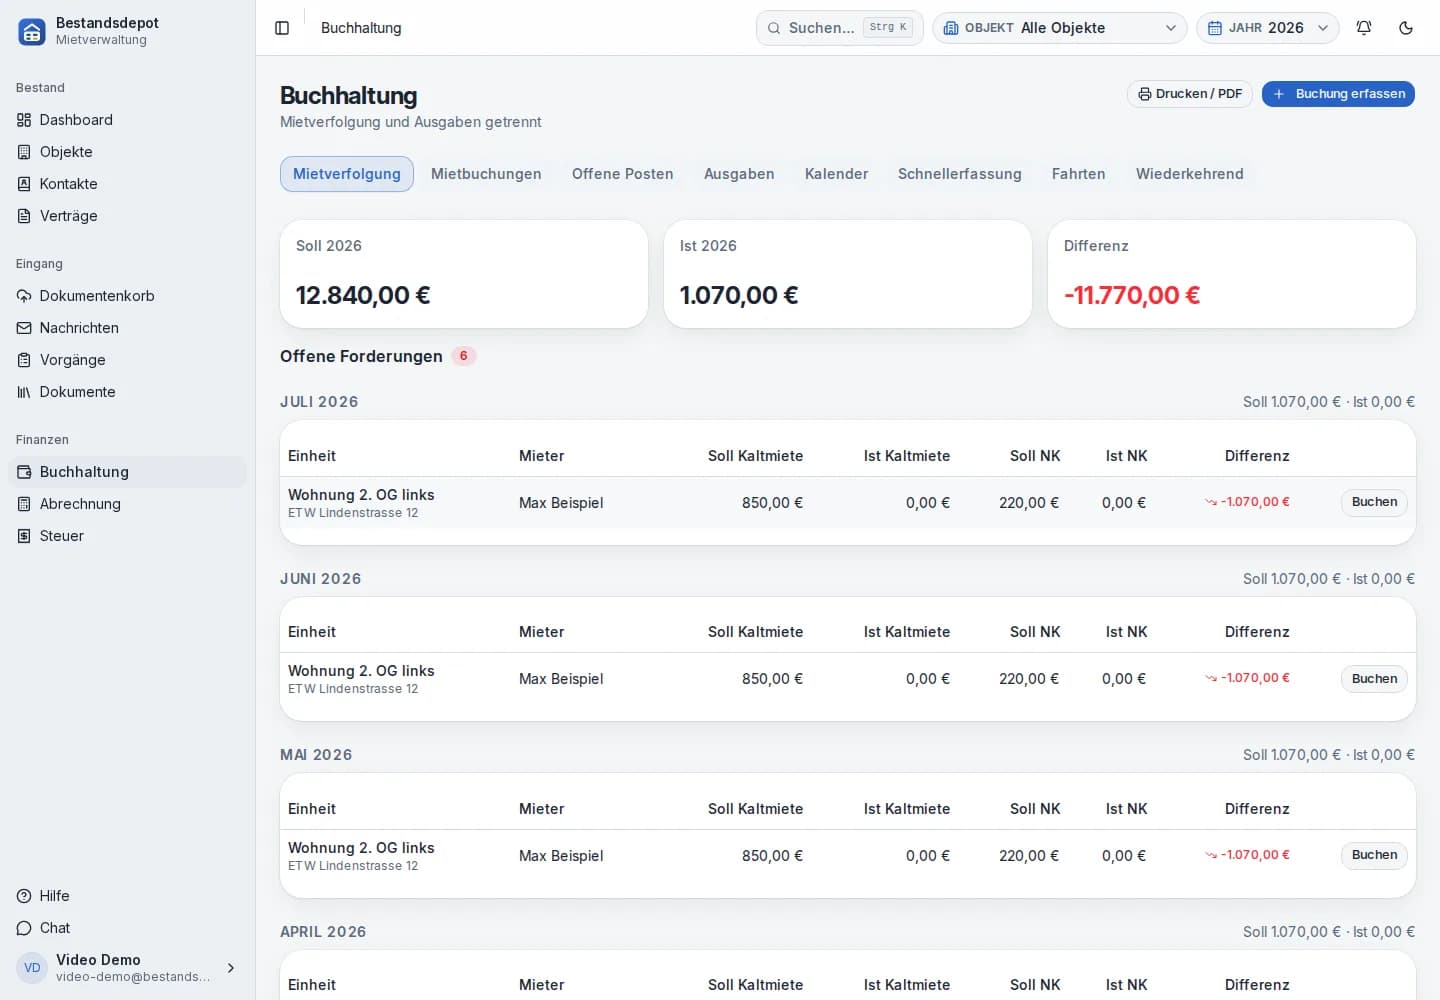Click the Objekte building icon
Image resolution: width=1440 pixels, height=1000 pixels.
click(24, 152)
